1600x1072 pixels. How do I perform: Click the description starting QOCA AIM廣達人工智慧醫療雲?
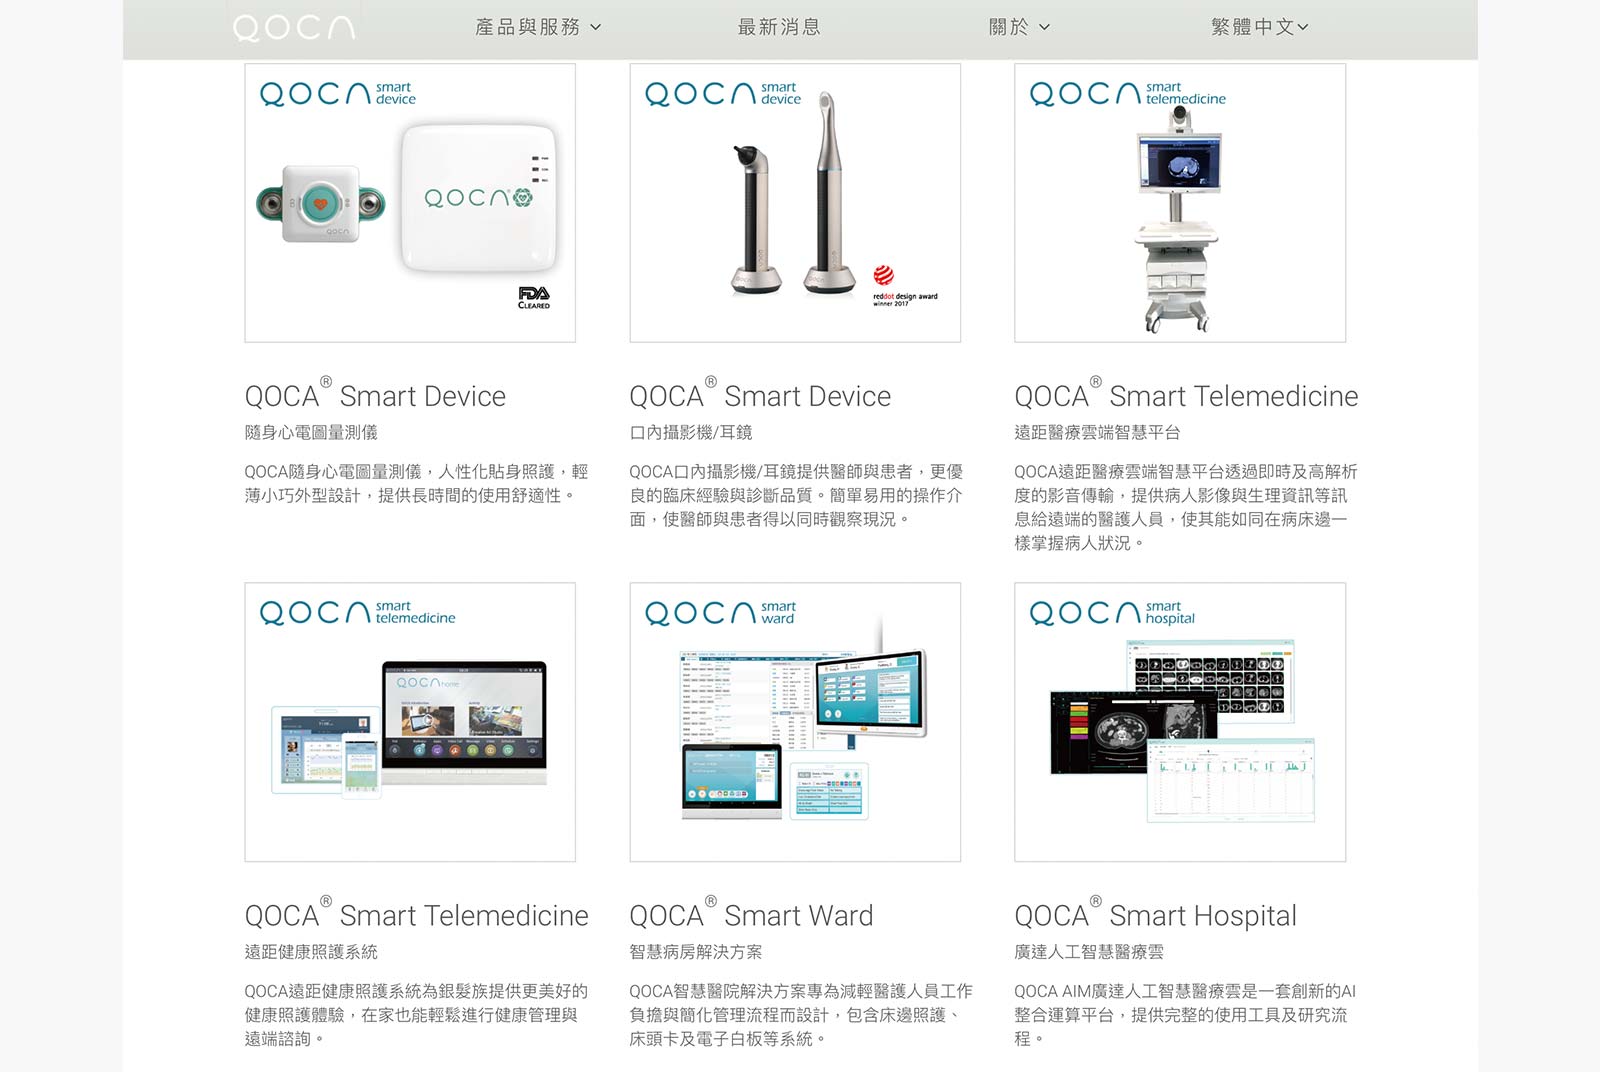click(1185, 1015)
